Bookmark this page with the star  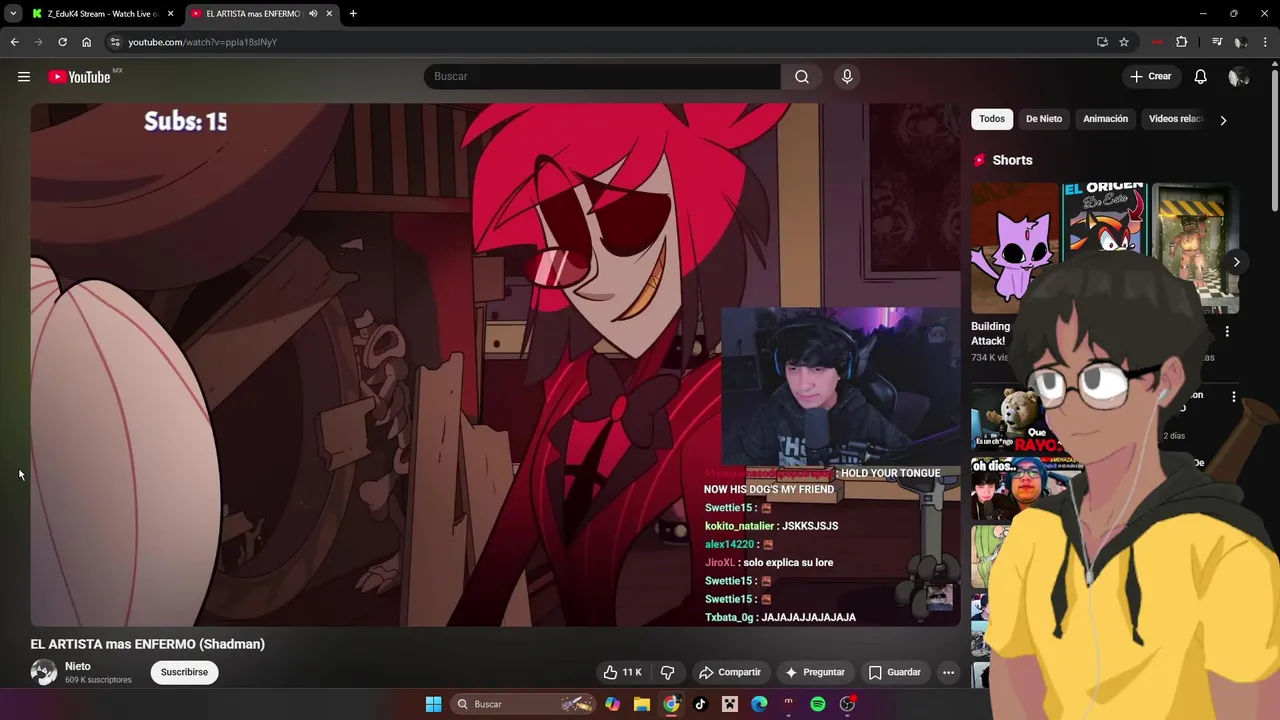(x=1124, y=42)
